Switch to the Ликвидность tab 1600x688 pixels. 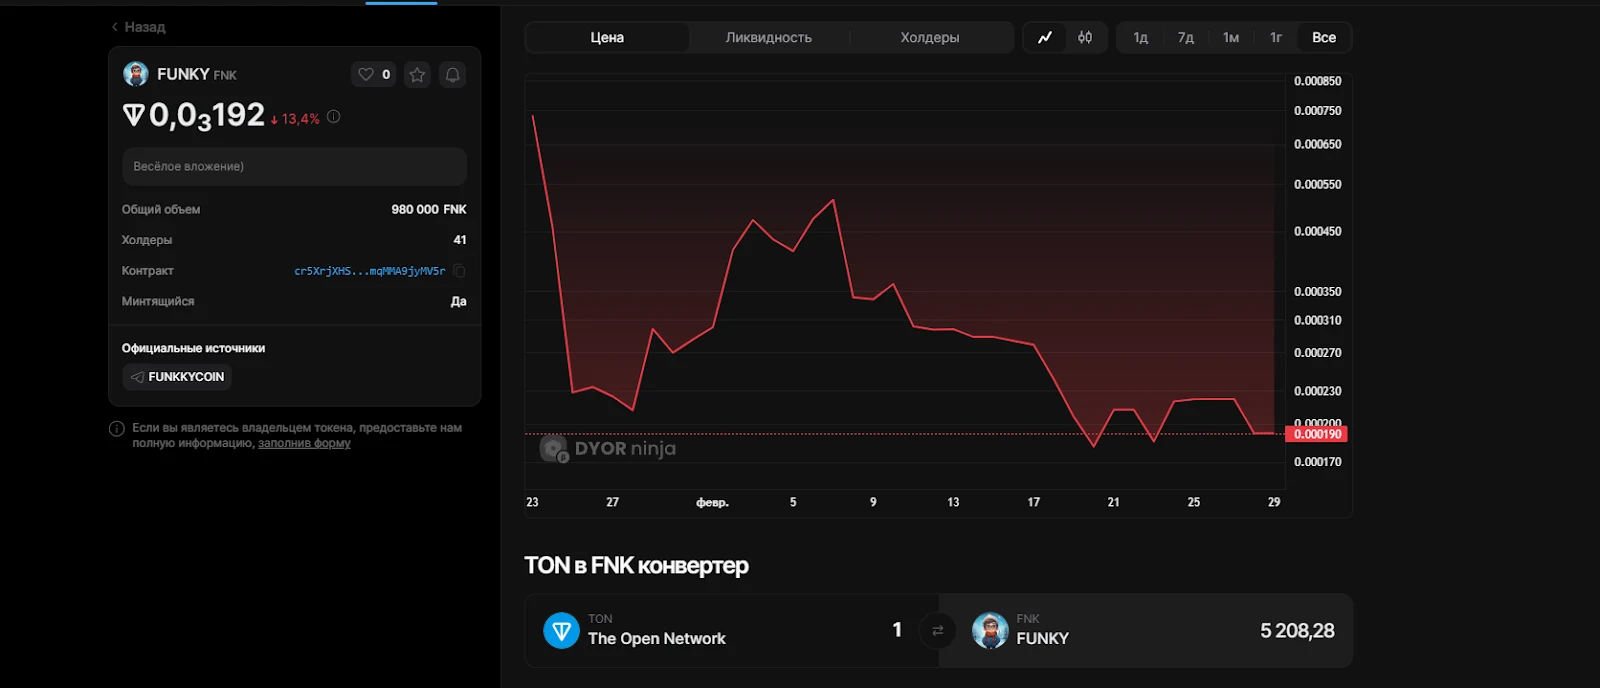[769, 38]
